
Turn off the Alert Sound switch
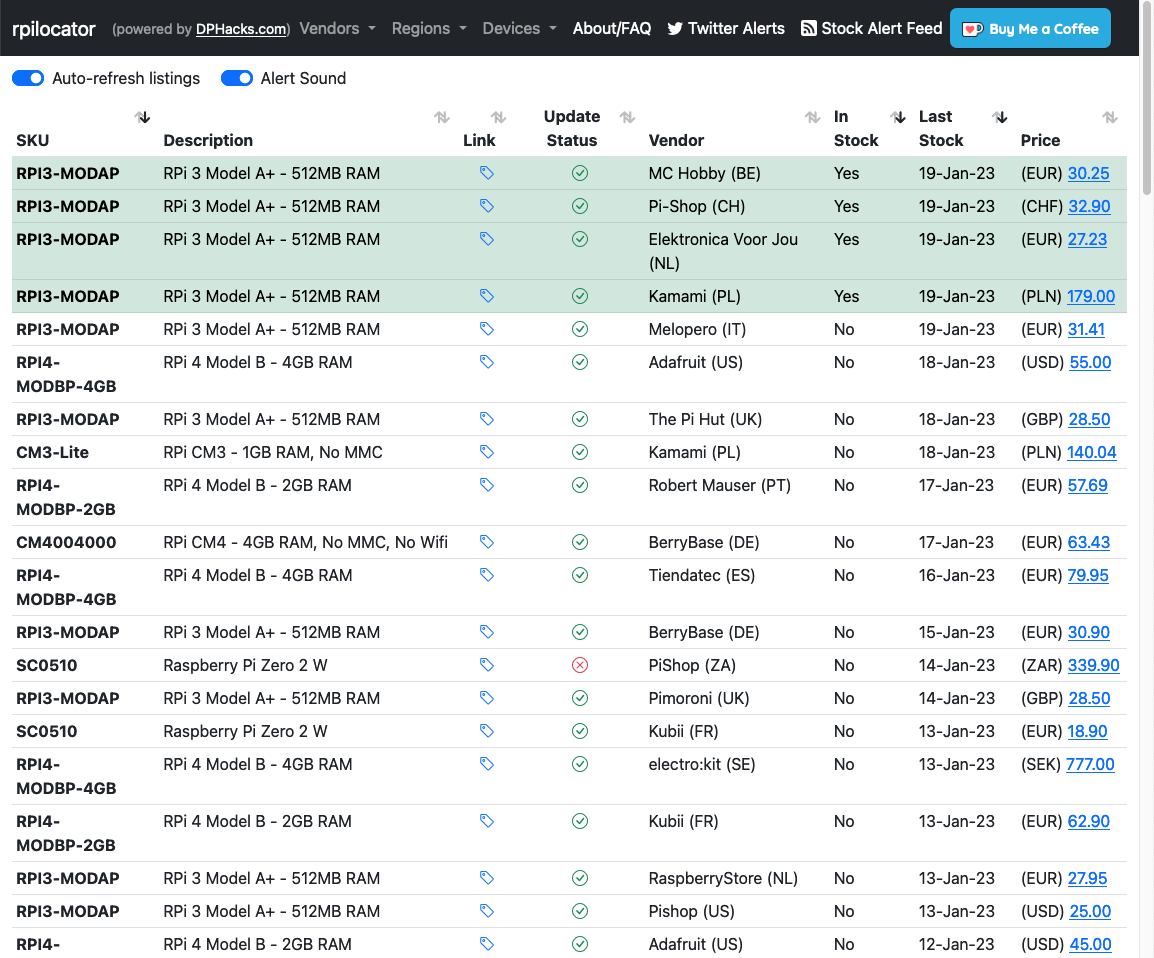pos(237,78)
